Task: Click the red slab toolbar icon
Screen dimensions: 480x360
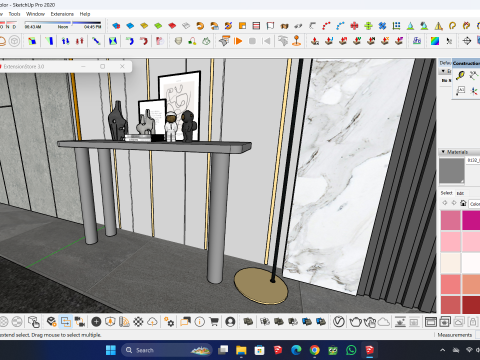Action: [172, 26]
